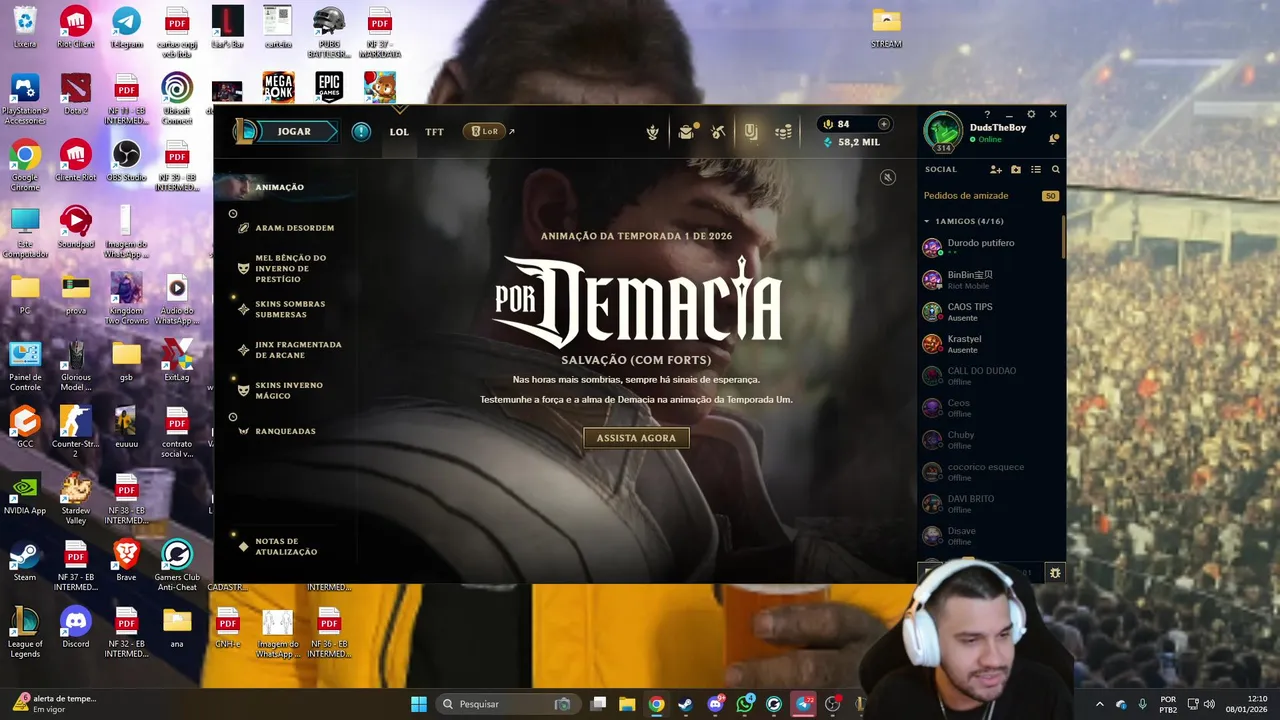Open WhatsApp from the taskbar
Viewport: 1280px width, 720px height.
[745, 704]
